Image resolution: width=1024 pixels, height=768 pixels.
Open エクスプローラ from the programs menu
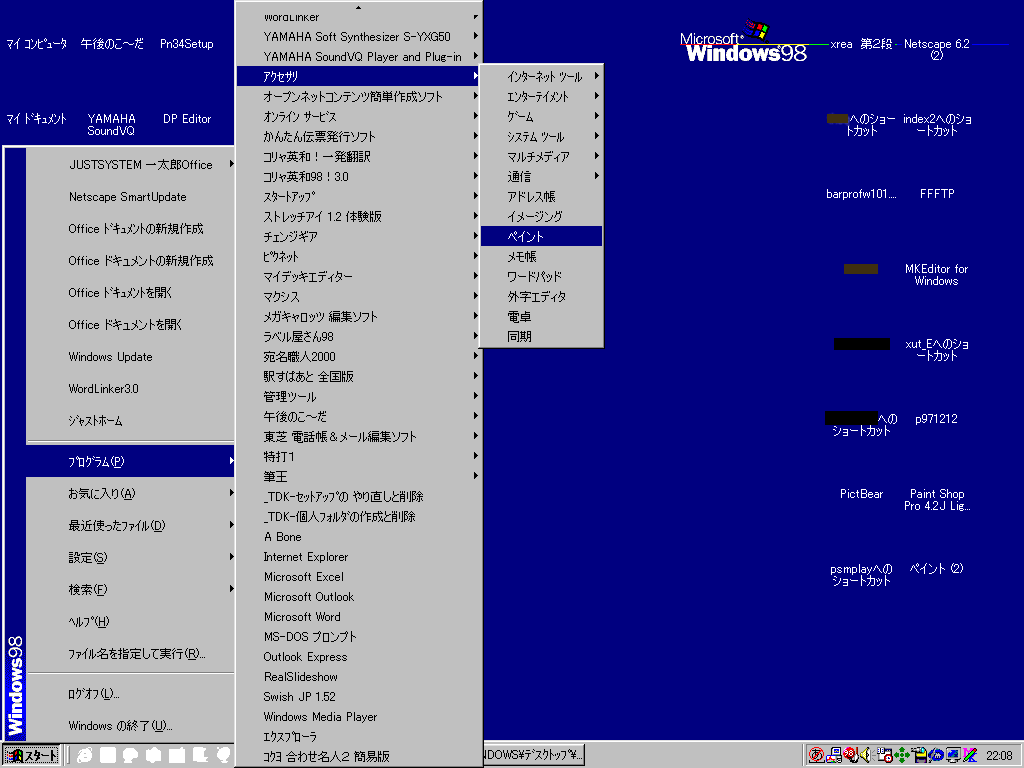[x=359, y=737]
